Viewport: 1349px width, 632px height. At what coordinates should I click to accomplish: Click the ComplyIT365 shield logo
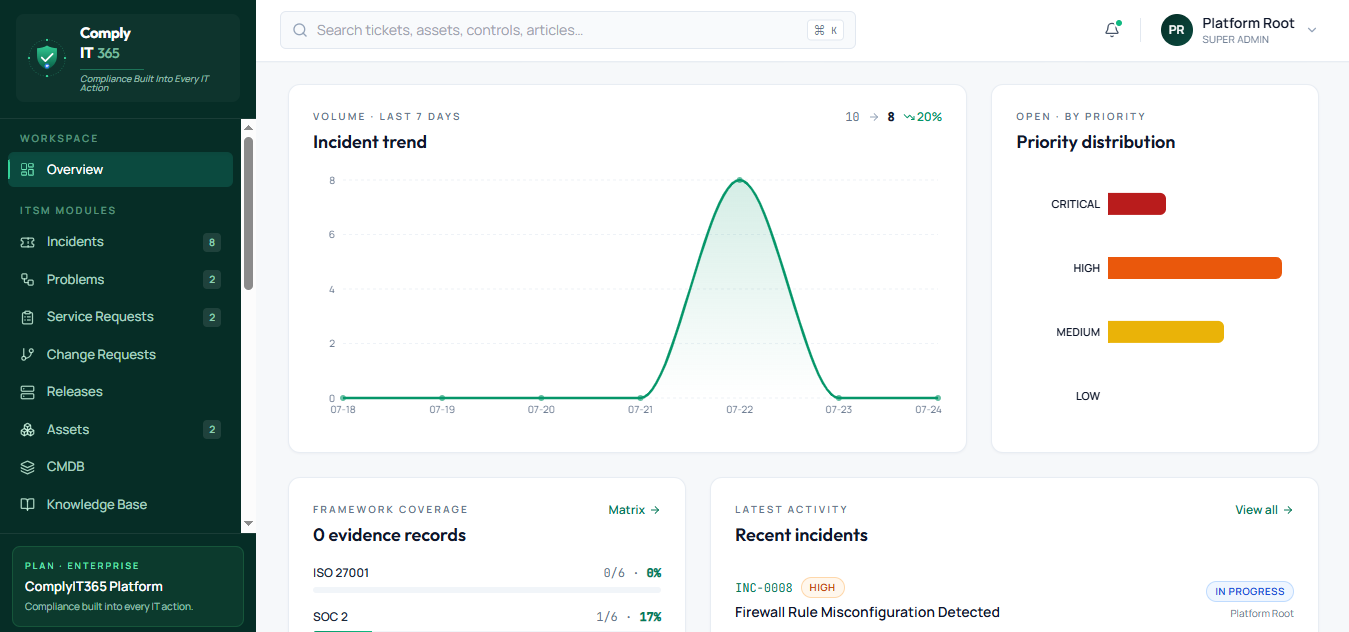[x=47, y=57]
